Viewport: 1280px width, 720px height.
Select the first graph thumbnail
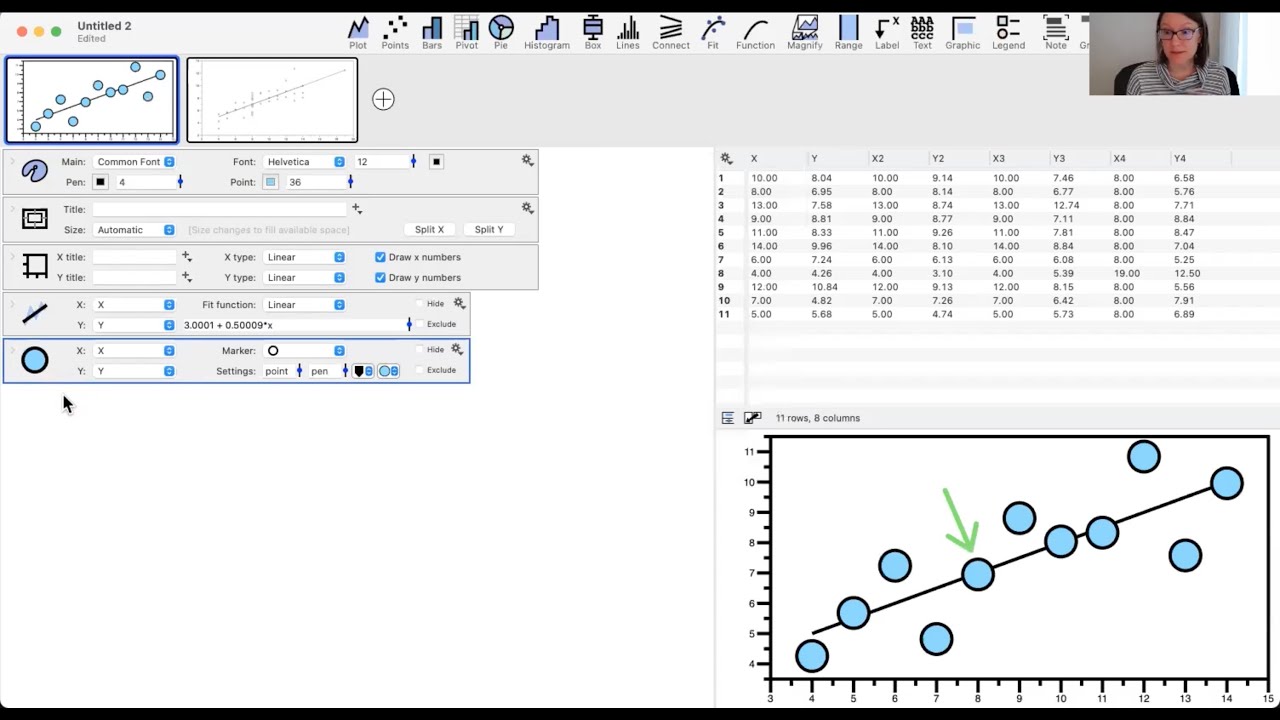point(92,100)
